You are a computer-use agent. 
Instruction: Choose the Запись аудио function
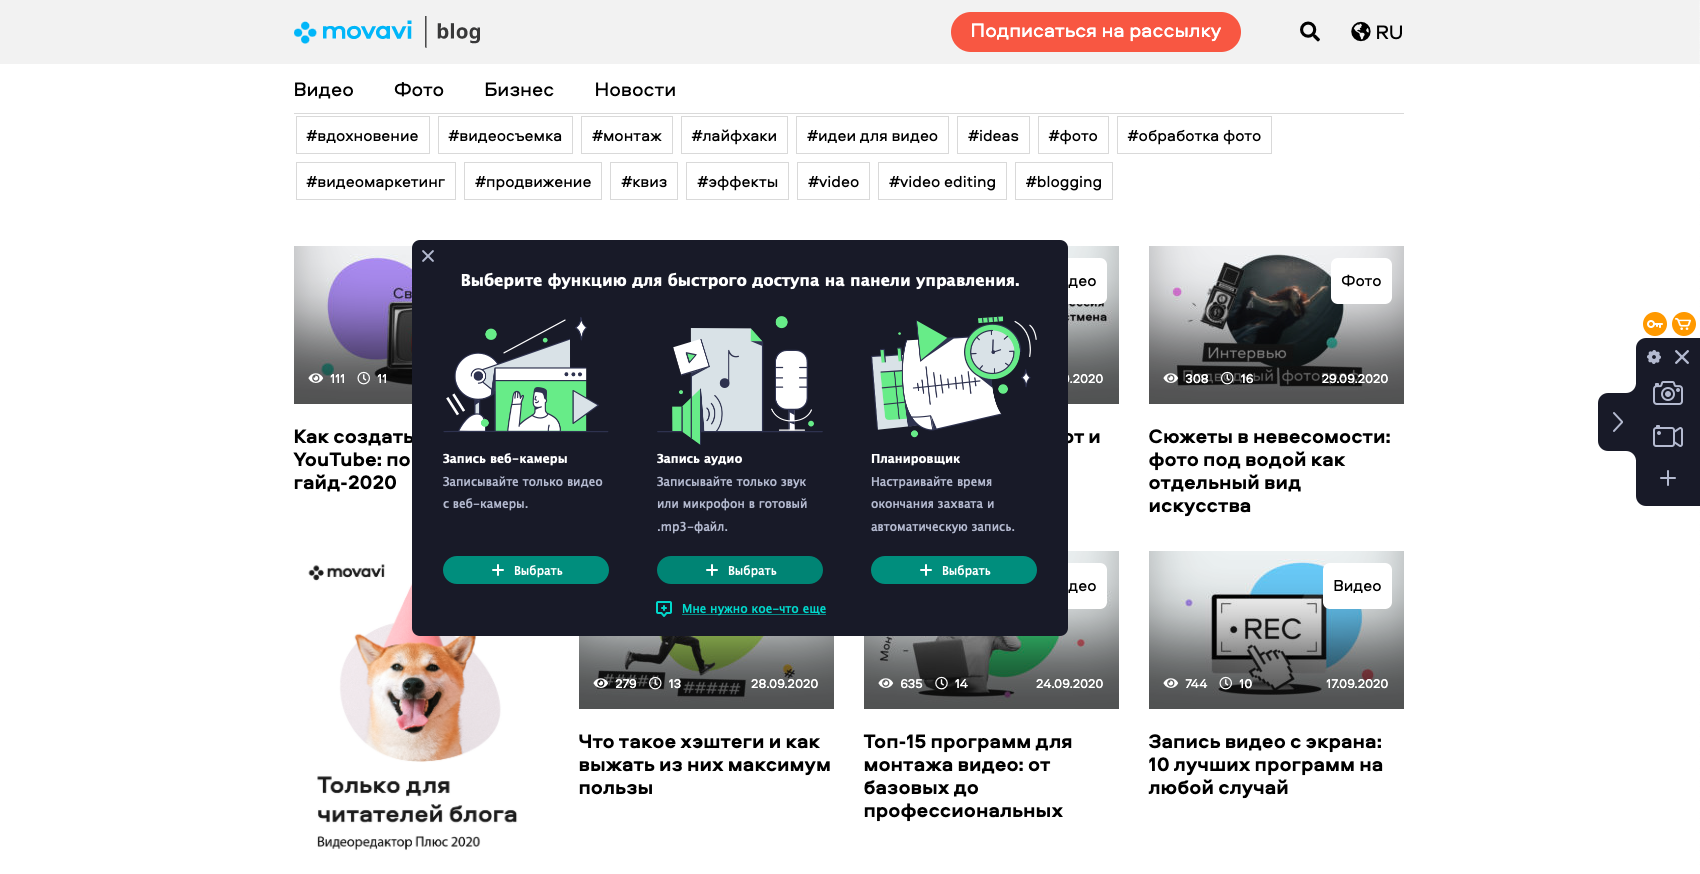coord(739,570)
